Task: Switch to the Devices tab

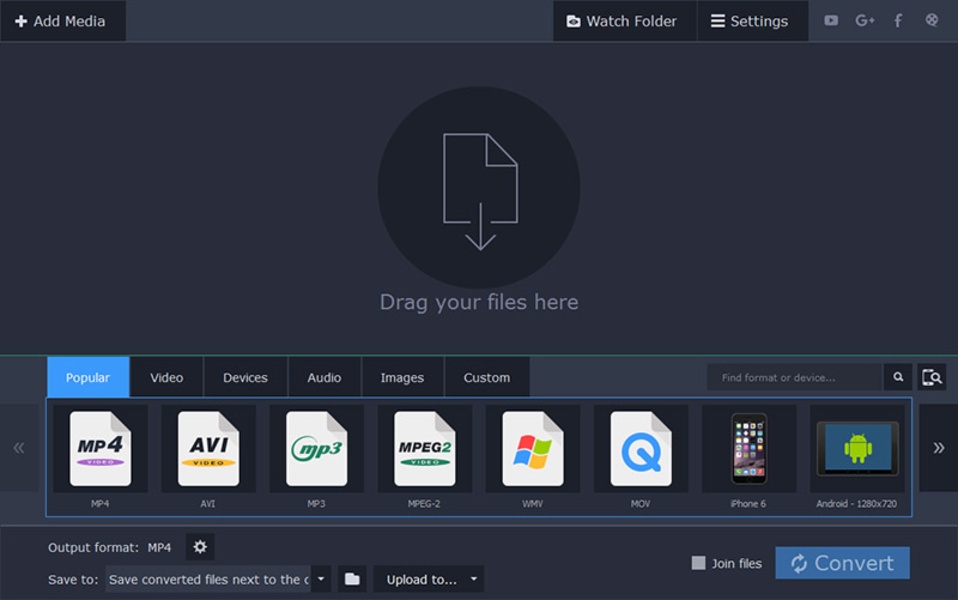Action: click(244, 377)
